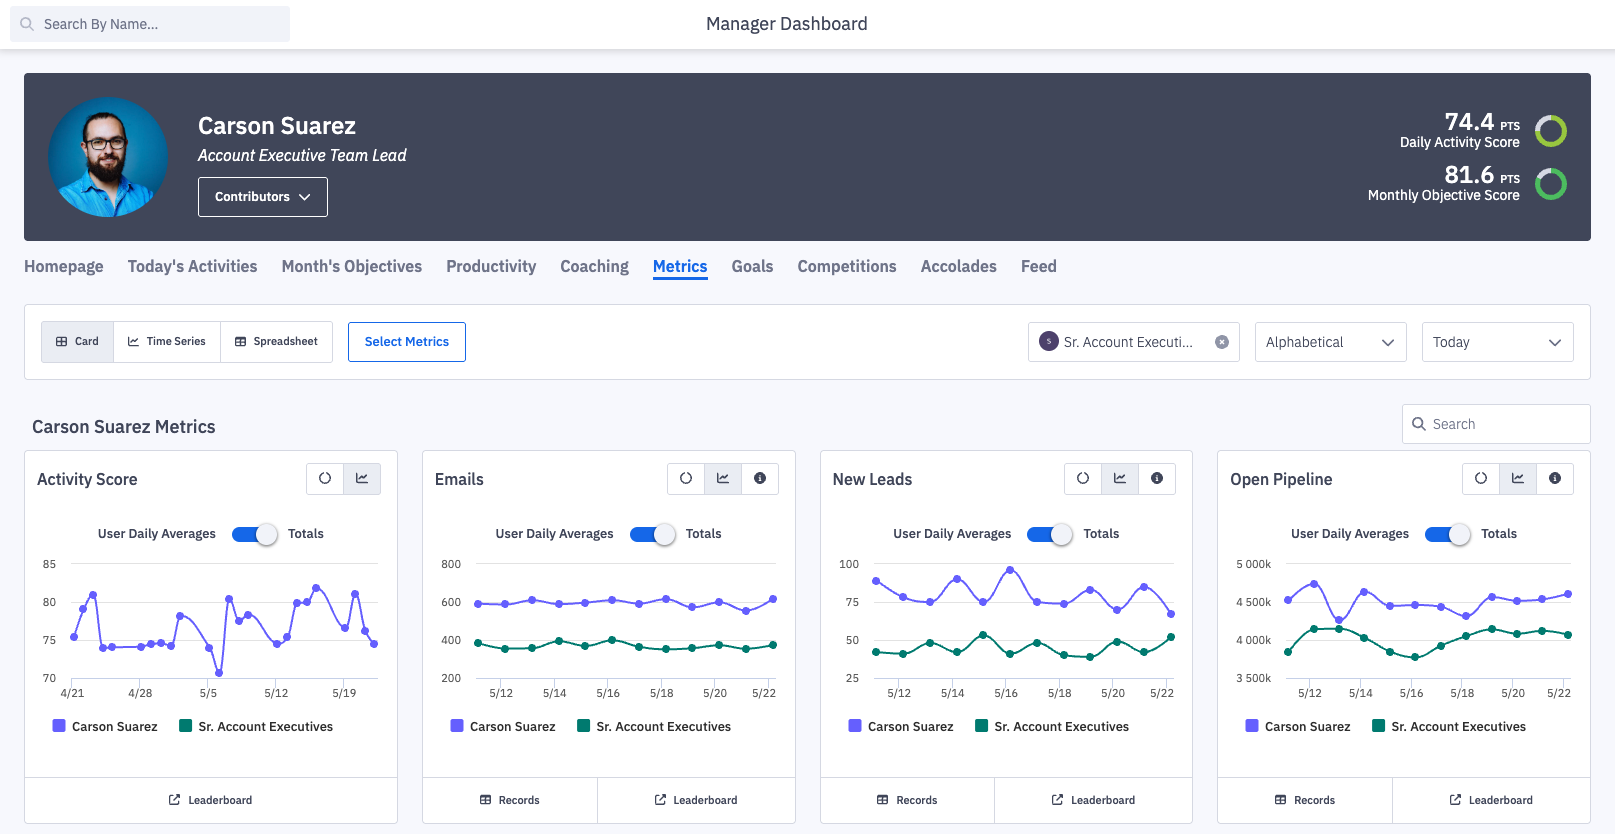Image resolution: width=1615 pixels, height=834 pixels.
Task: Toggle Emails chart to Totals
Action: pyautogui.click(x=652, y=534)
